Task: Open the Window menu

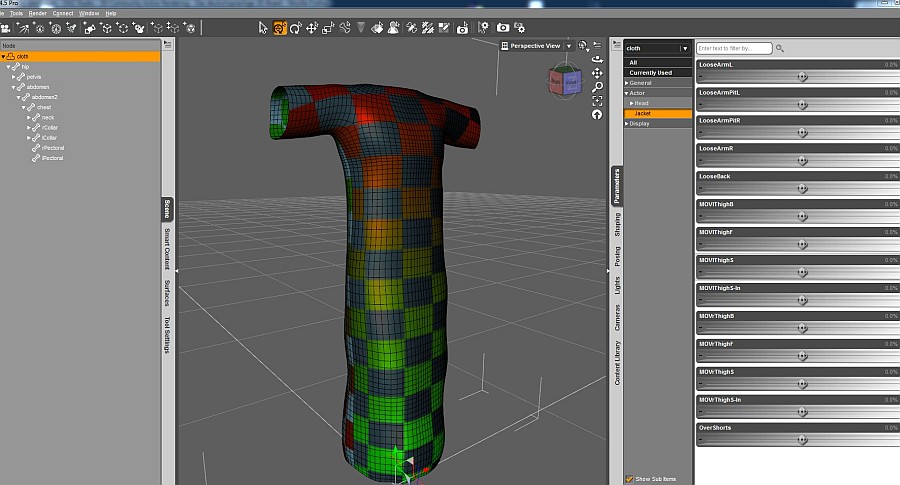Action: click(x=89, y=13)
